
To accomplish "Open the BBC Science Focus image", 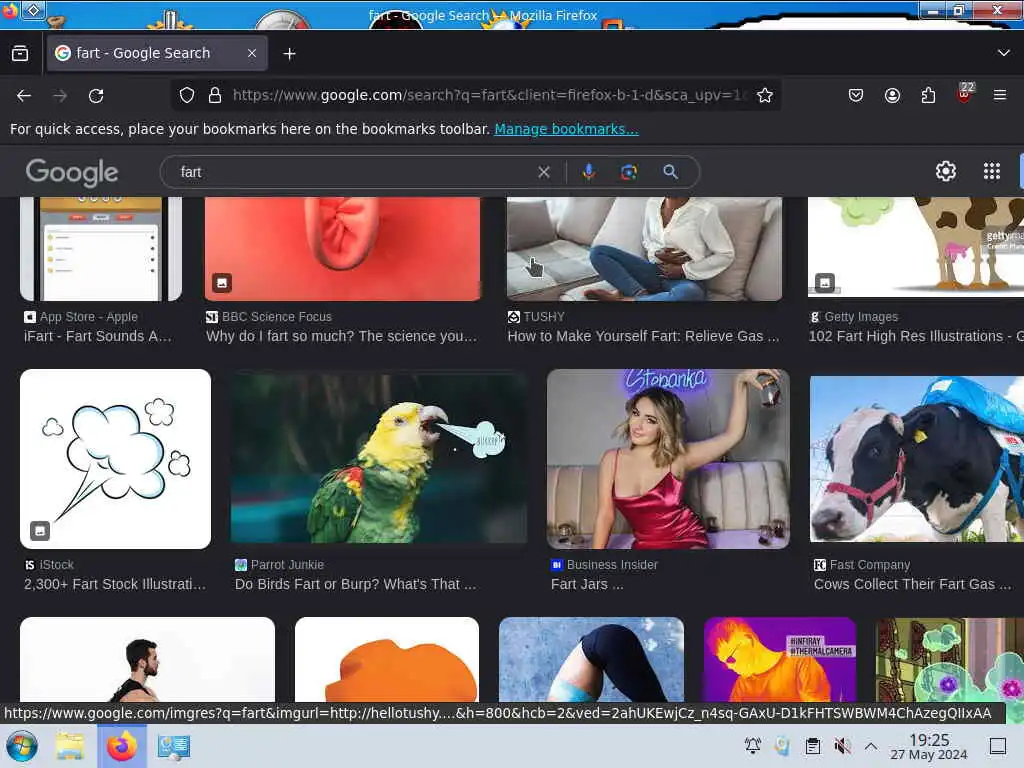I will click(x=342, y=249).
